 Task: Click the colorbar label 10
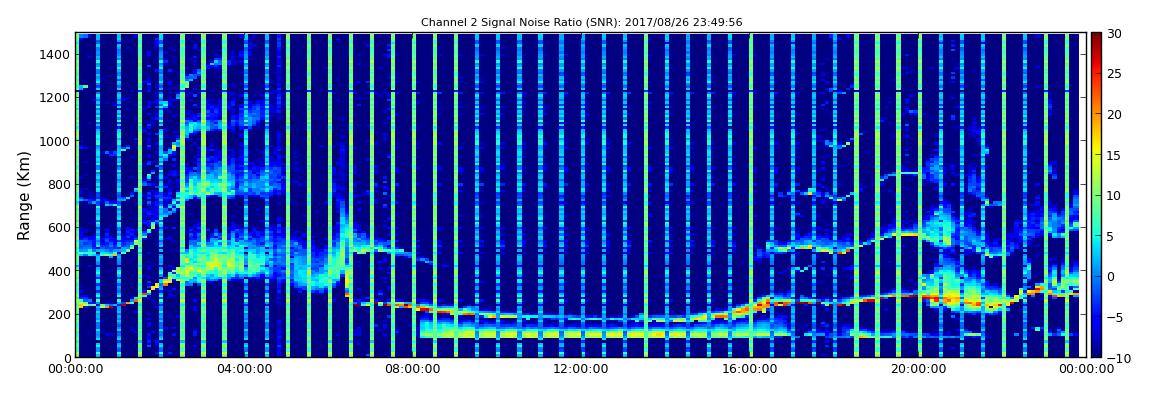click(x=1114, y=195)
